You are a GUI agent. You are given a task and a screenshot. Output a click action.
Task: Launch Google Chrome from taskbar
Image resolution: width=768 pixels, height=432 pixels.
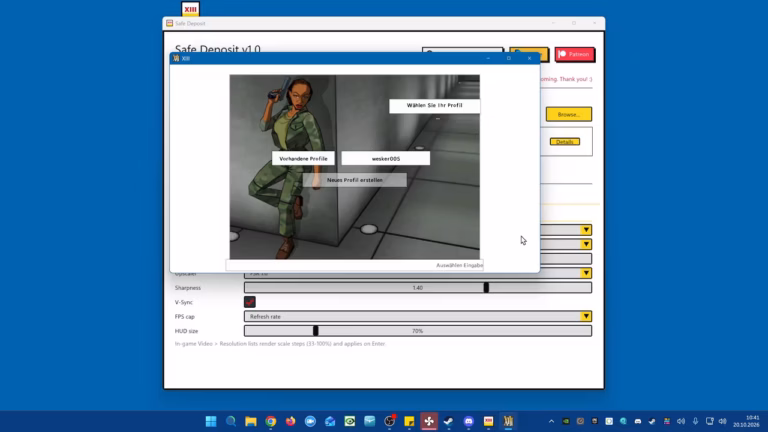click(270, 421)
